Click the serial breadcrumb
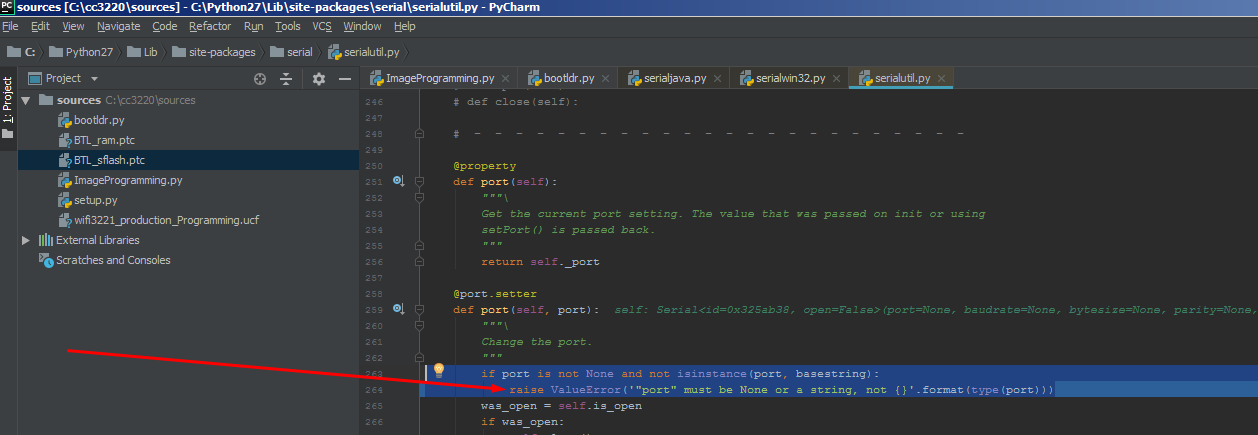 [290, 52]
